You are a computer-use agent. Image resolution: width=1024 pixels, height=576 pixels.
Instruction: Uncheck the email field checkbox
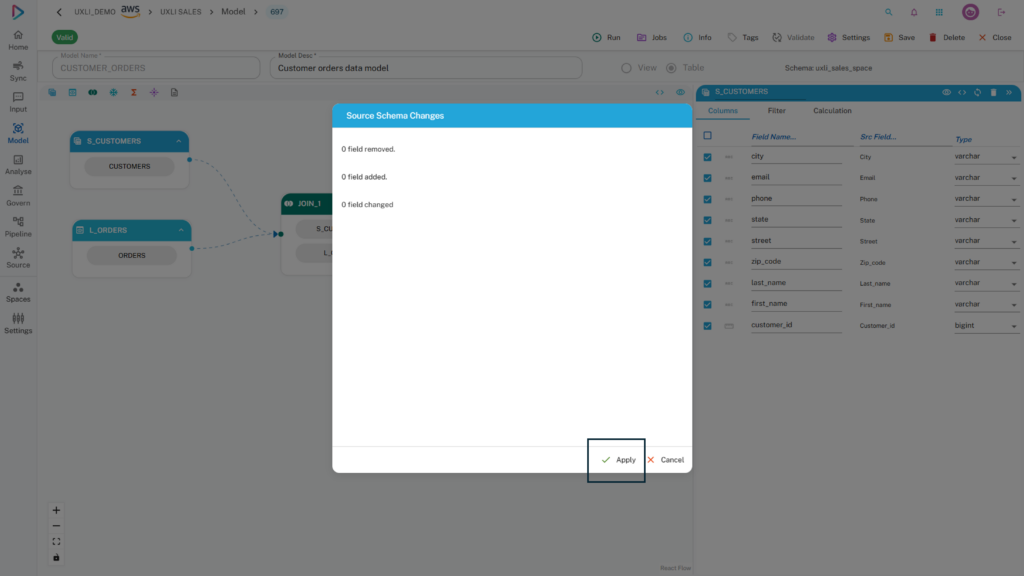(707, 178)
